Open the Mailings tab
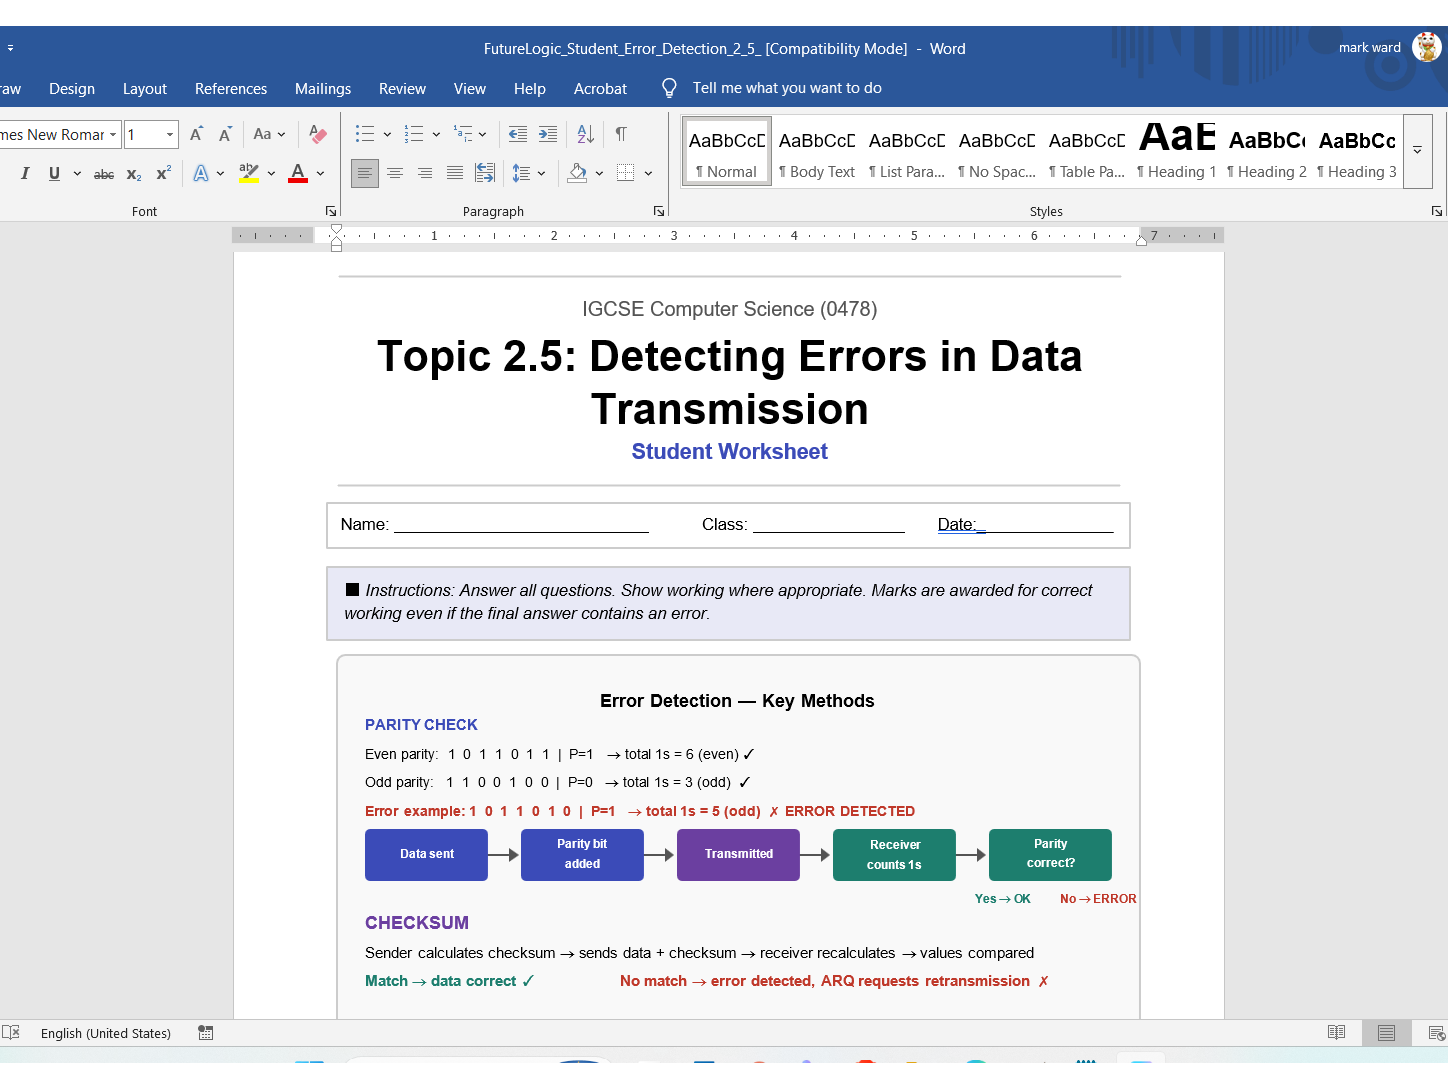This screenshot has height=1086, width=1448. pyautogui.click(x=323, y=88)
